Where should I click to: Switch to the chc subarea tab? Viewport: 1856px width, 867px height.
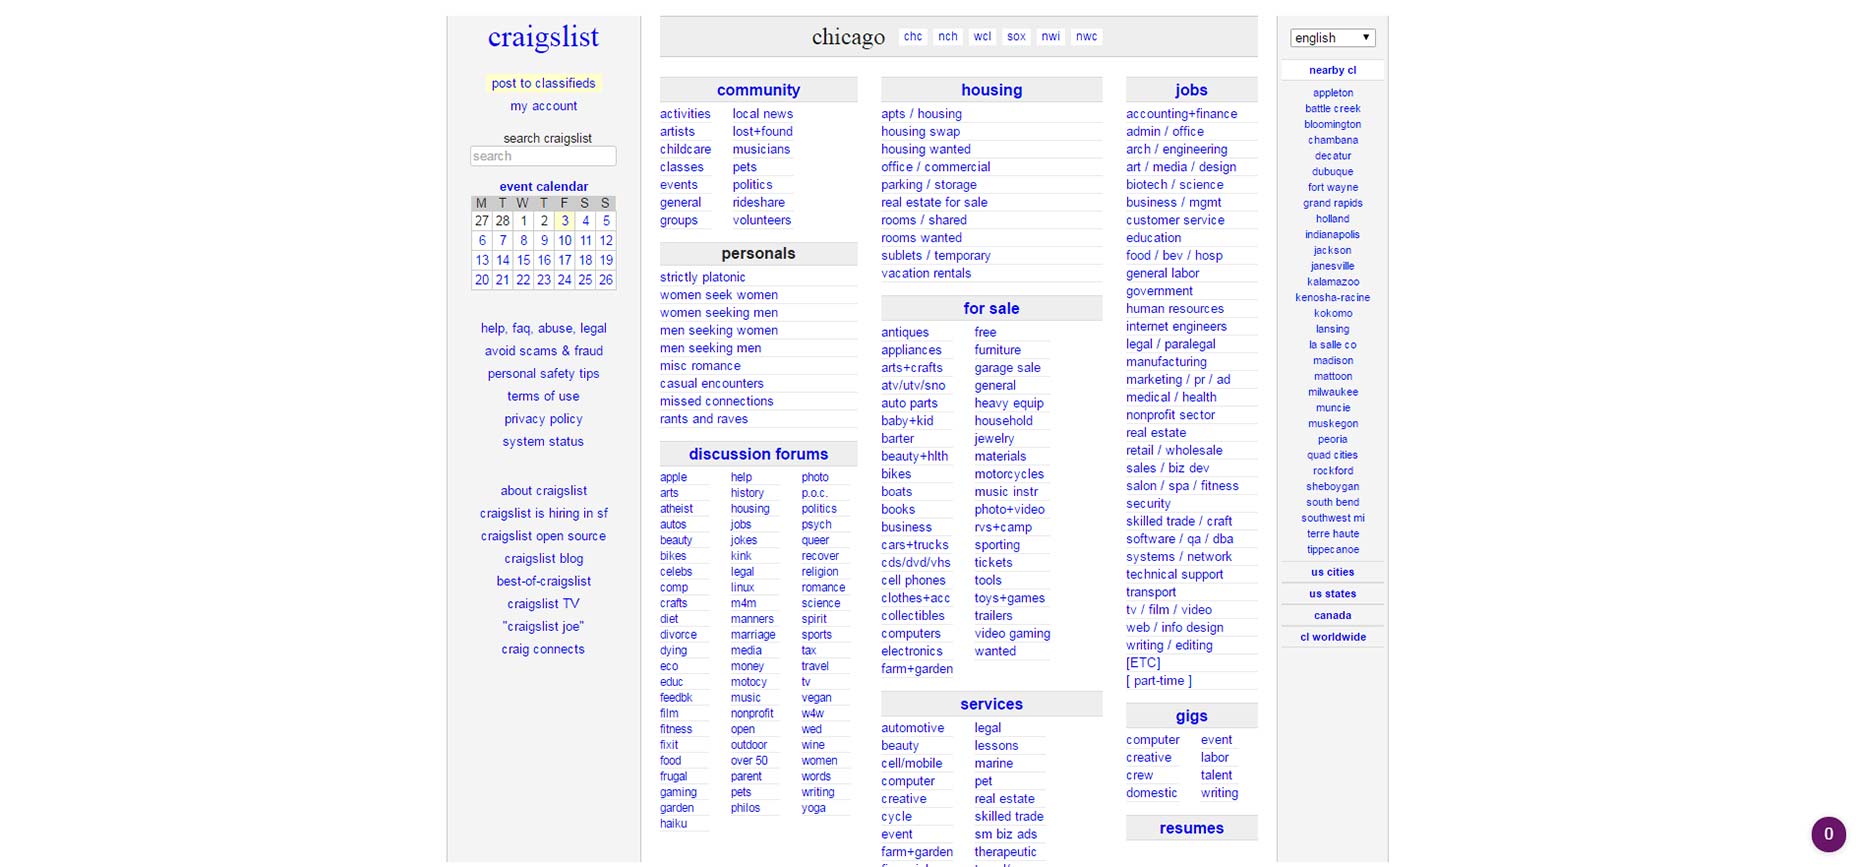(913, 36)
